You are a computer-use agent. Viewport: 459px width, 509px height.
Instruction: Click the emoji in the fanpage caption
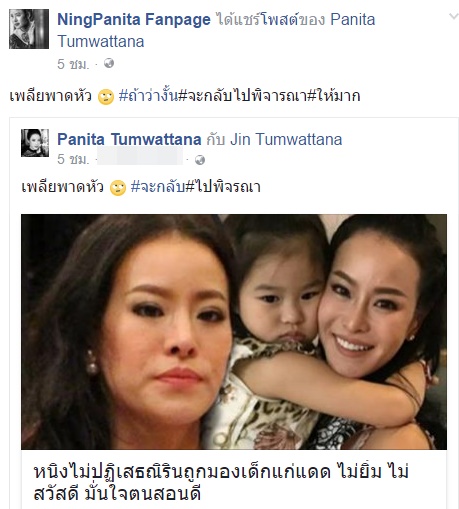[x=106, y=97]
